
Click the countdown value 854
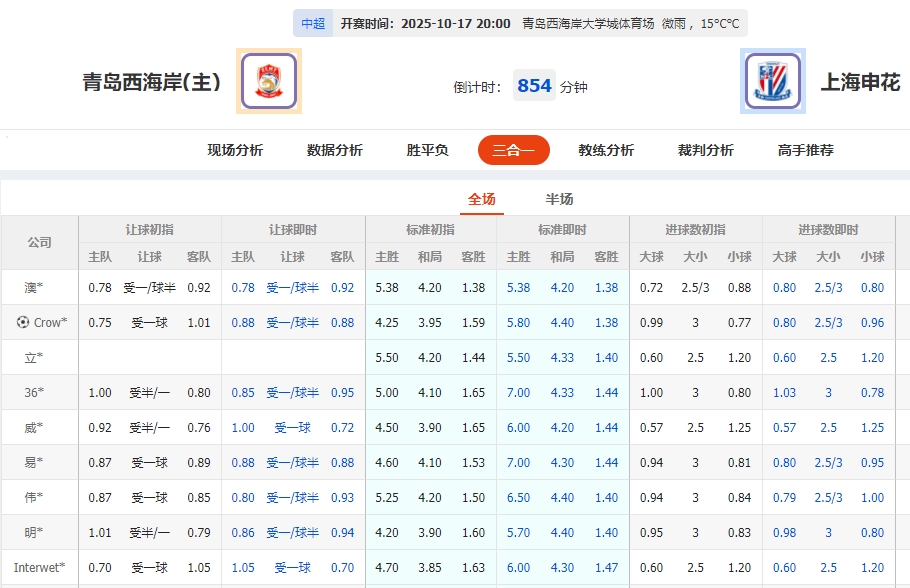click(535, 85)
